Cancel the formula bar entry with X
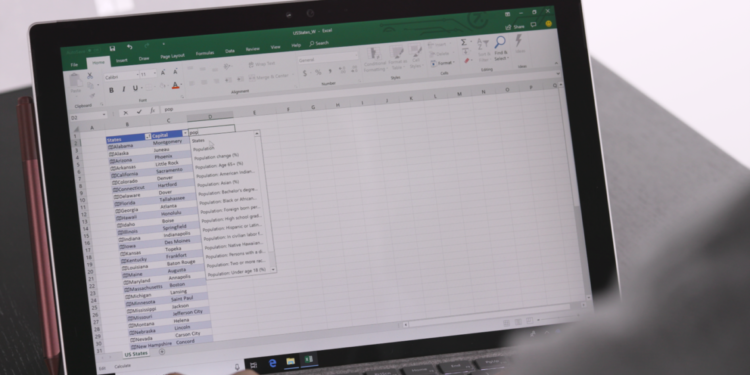Image resolution: width=750 pixels, height=375 pixels. (125, 113)
